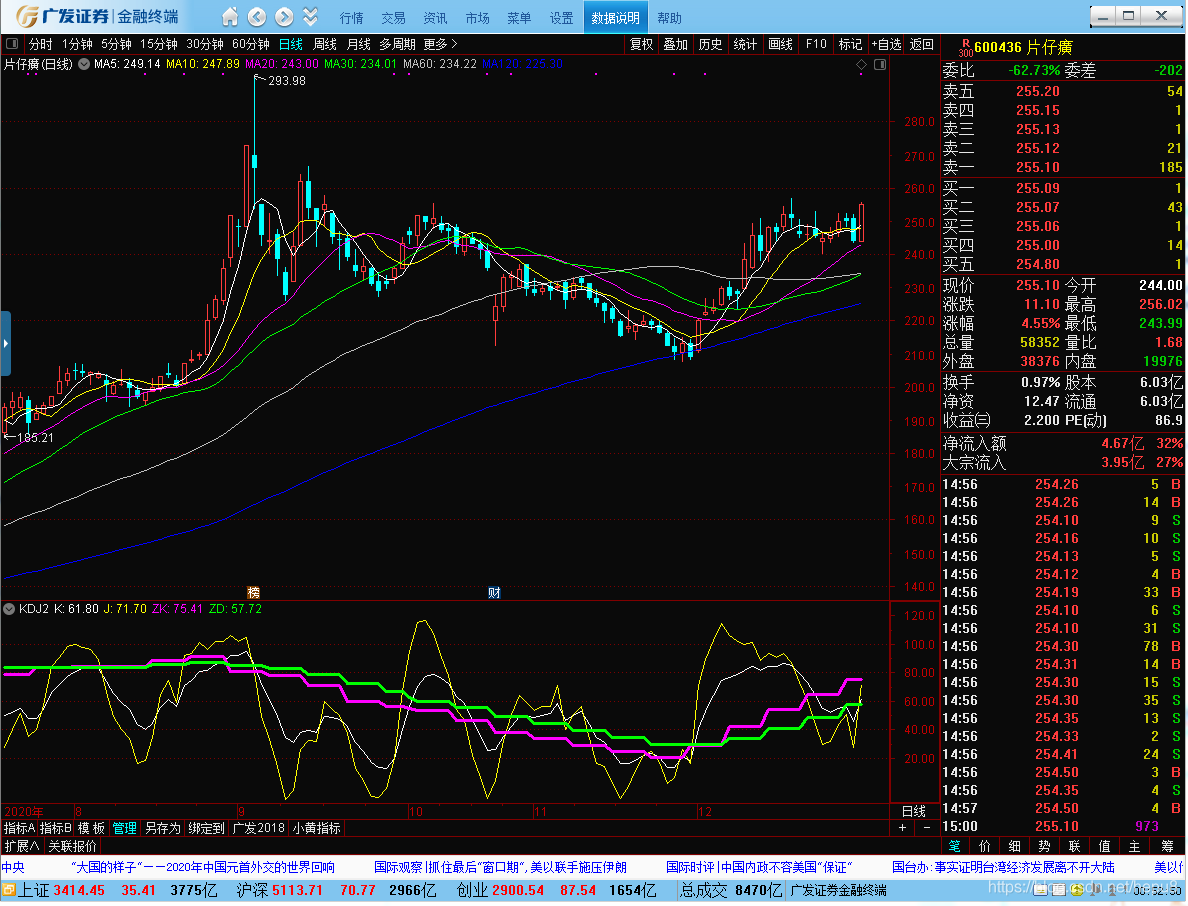This screenshot has height=906, width=1188.
Task: Open F10 company information
Action: click(x=816, y=44)
